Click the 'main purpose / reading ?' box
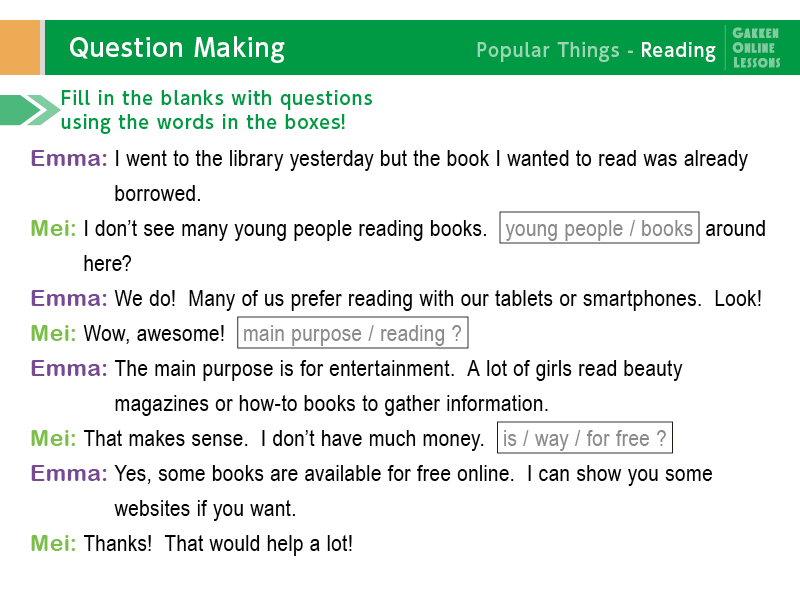Viewport: 800px width, 600px height. pyautogui.click(x=353, y=333)
